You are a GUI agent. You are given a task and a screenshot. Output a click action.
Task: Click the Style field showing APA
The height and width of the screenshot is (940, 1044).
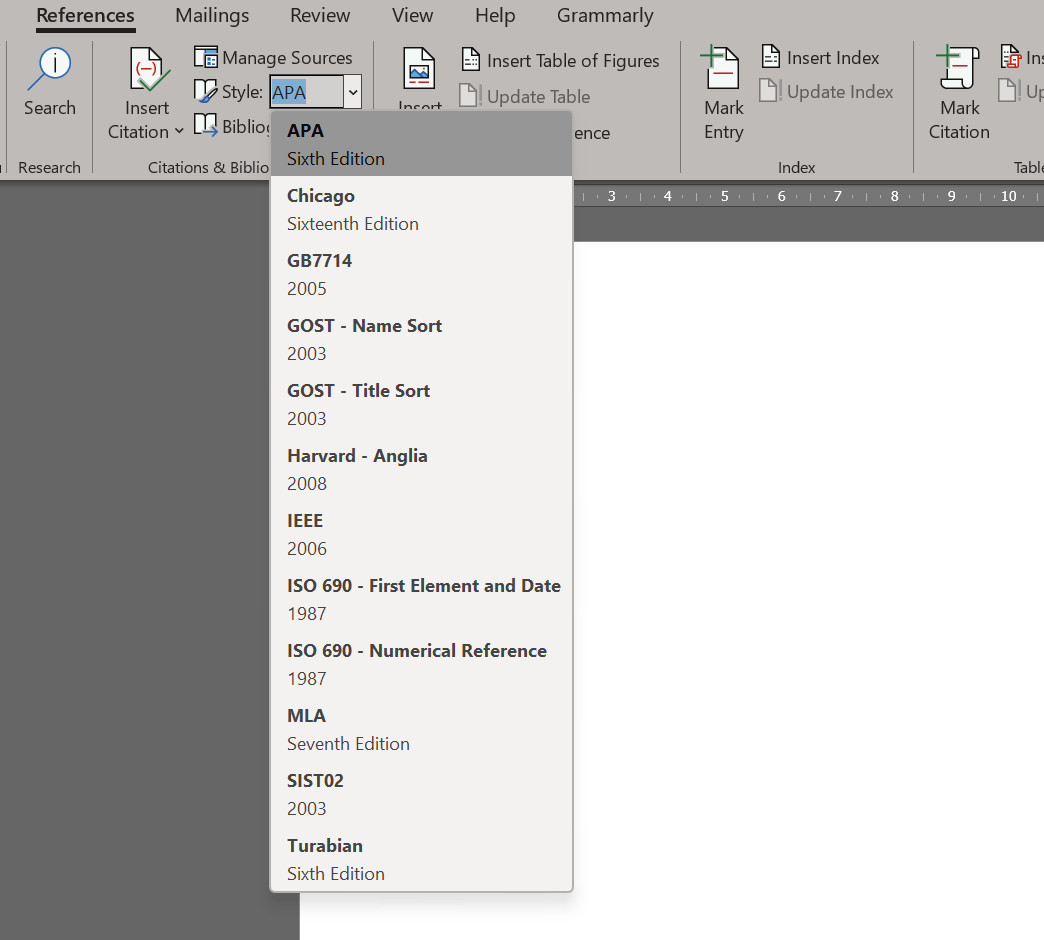[x=307, y=92]
